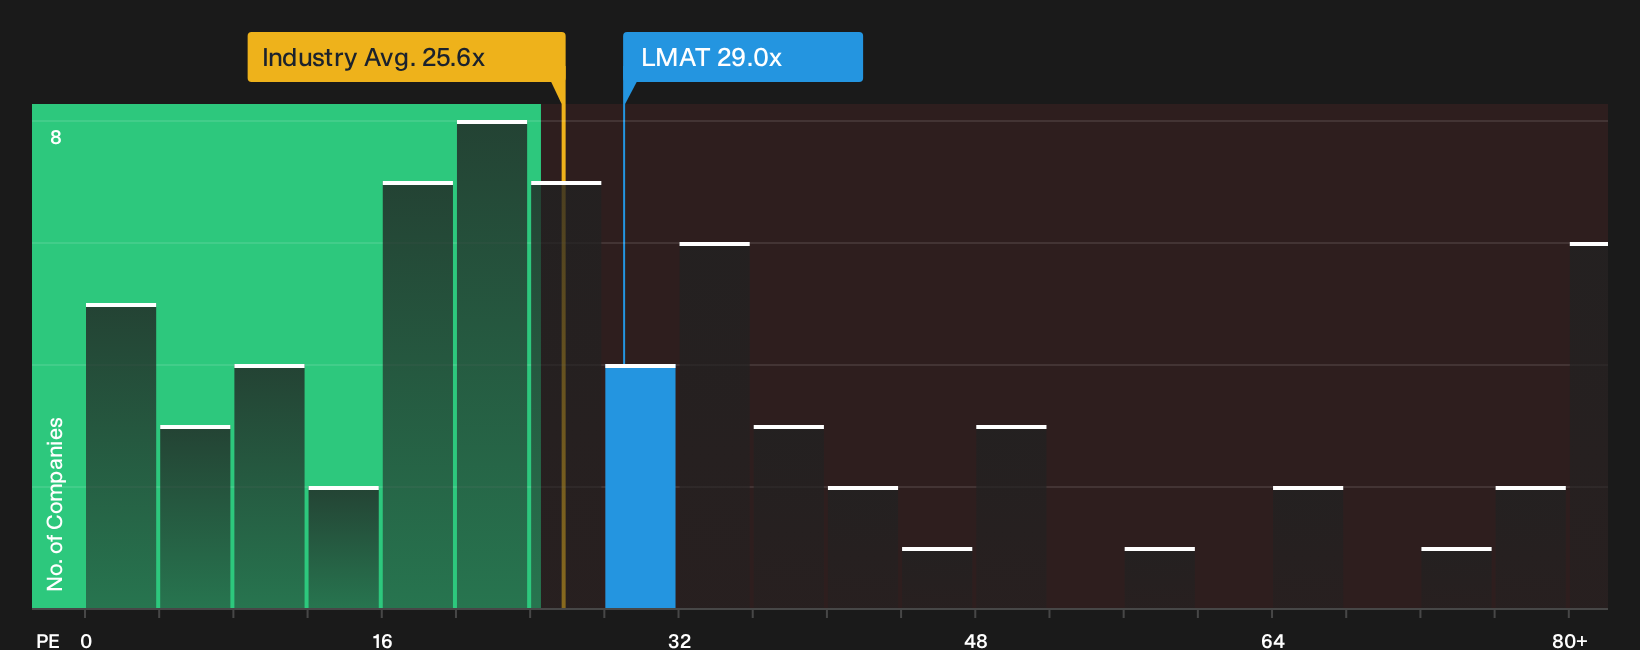Click the 8 y-axis value label
1640x650 pixels.
pos(56,137)
